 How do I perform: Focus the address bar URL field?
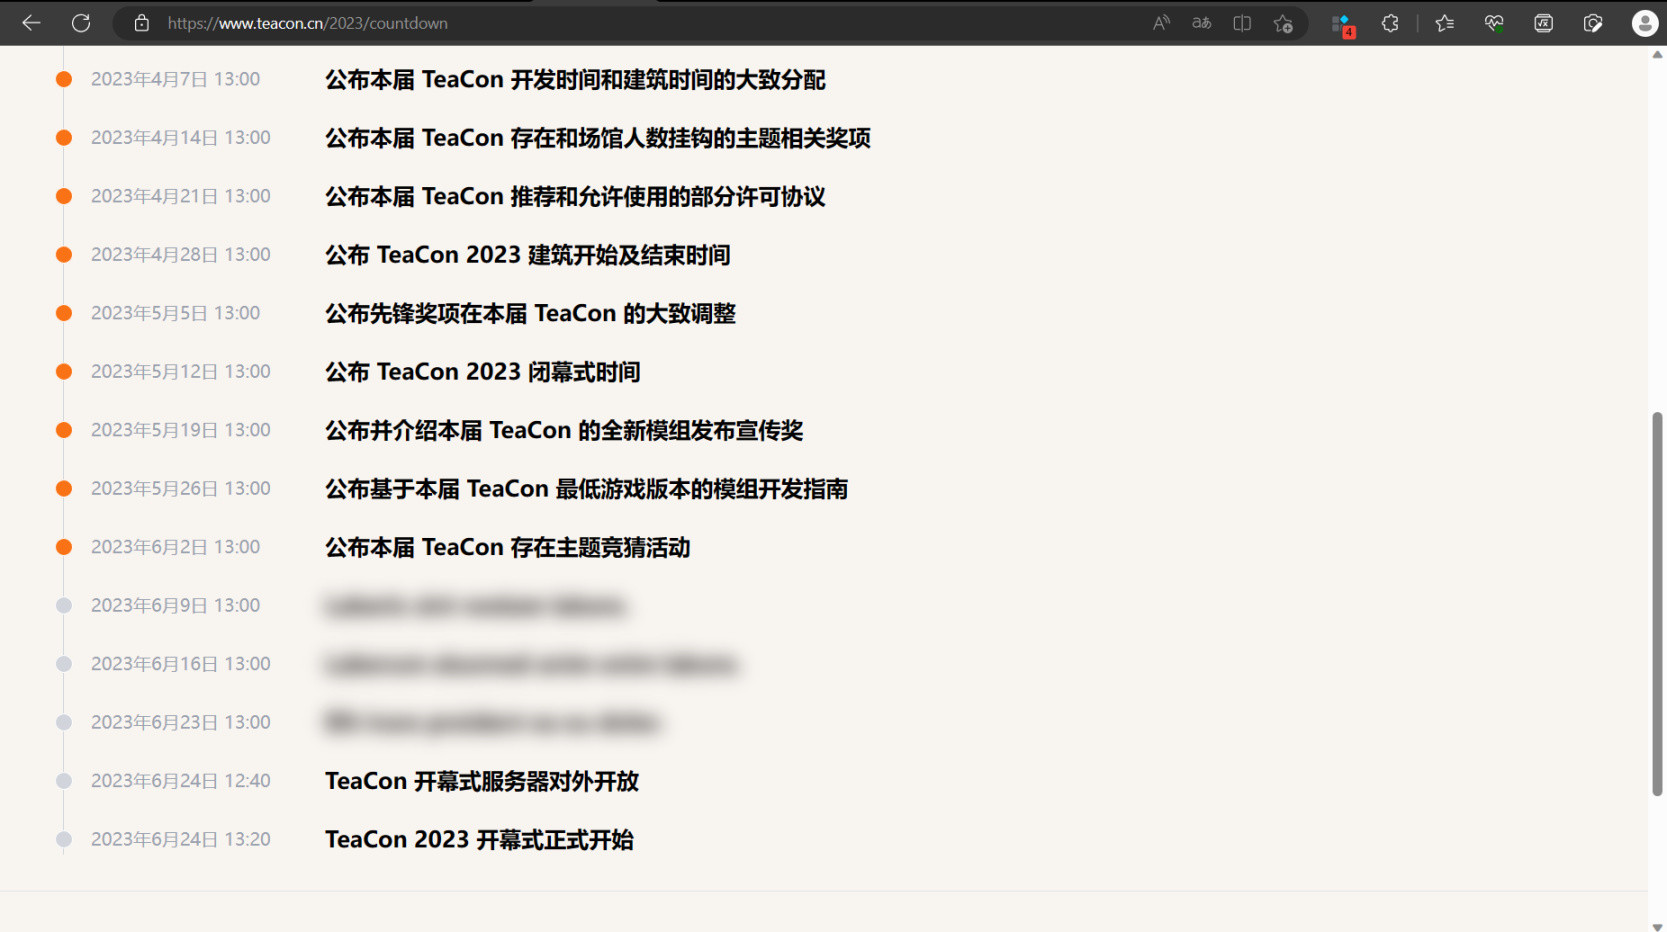[640, 23]
